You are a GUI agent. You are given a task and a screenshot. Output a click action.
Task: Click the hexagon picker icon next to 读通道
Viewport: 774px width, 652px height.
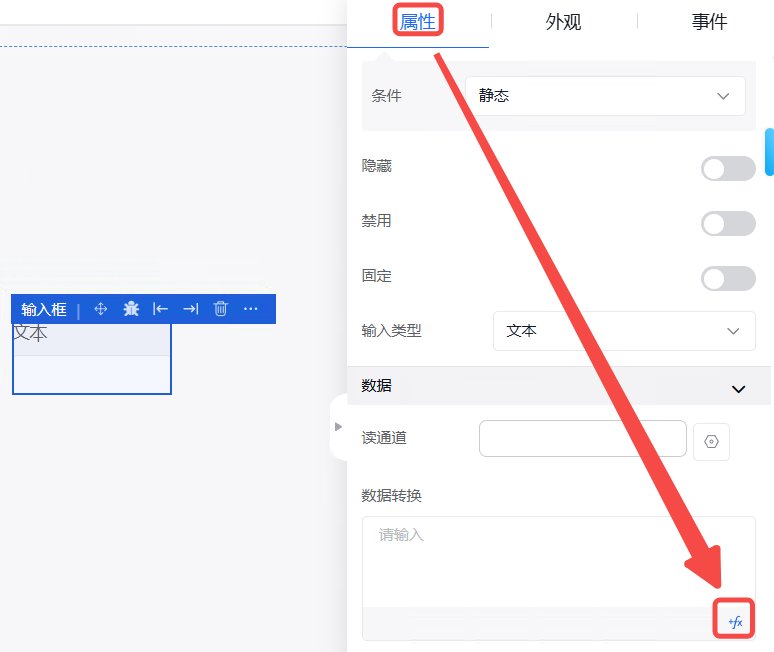(711, 442)
